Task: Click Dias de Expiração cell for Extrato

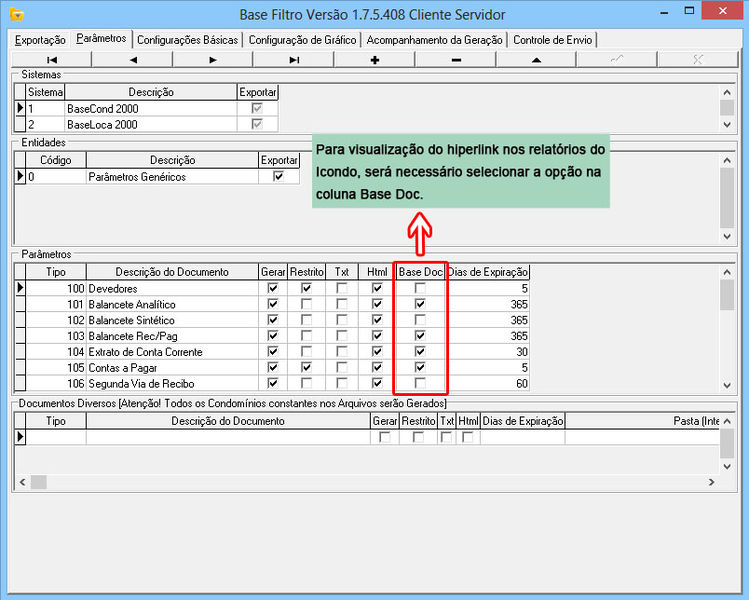Action: (488, 352)
